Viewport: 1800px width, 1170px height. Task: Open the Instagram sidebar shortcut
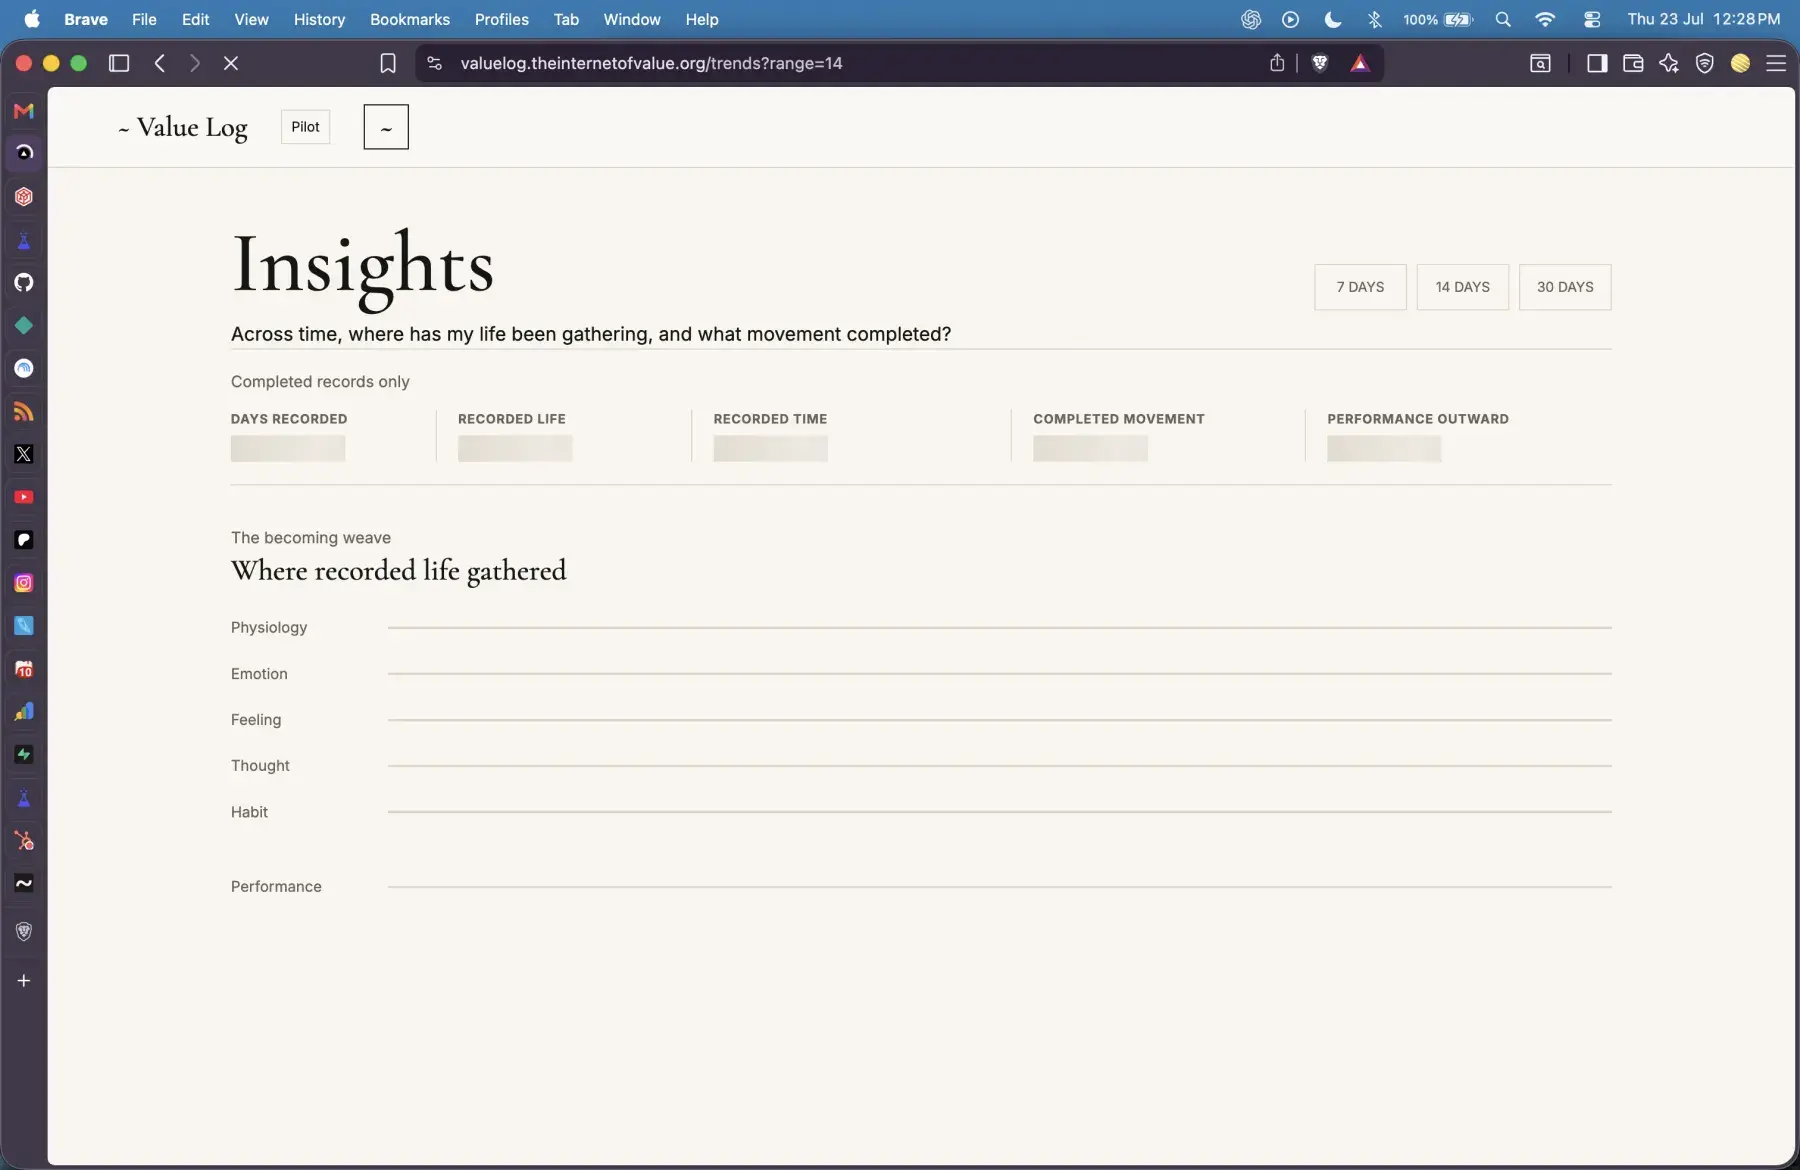click(x=24, y=583)
